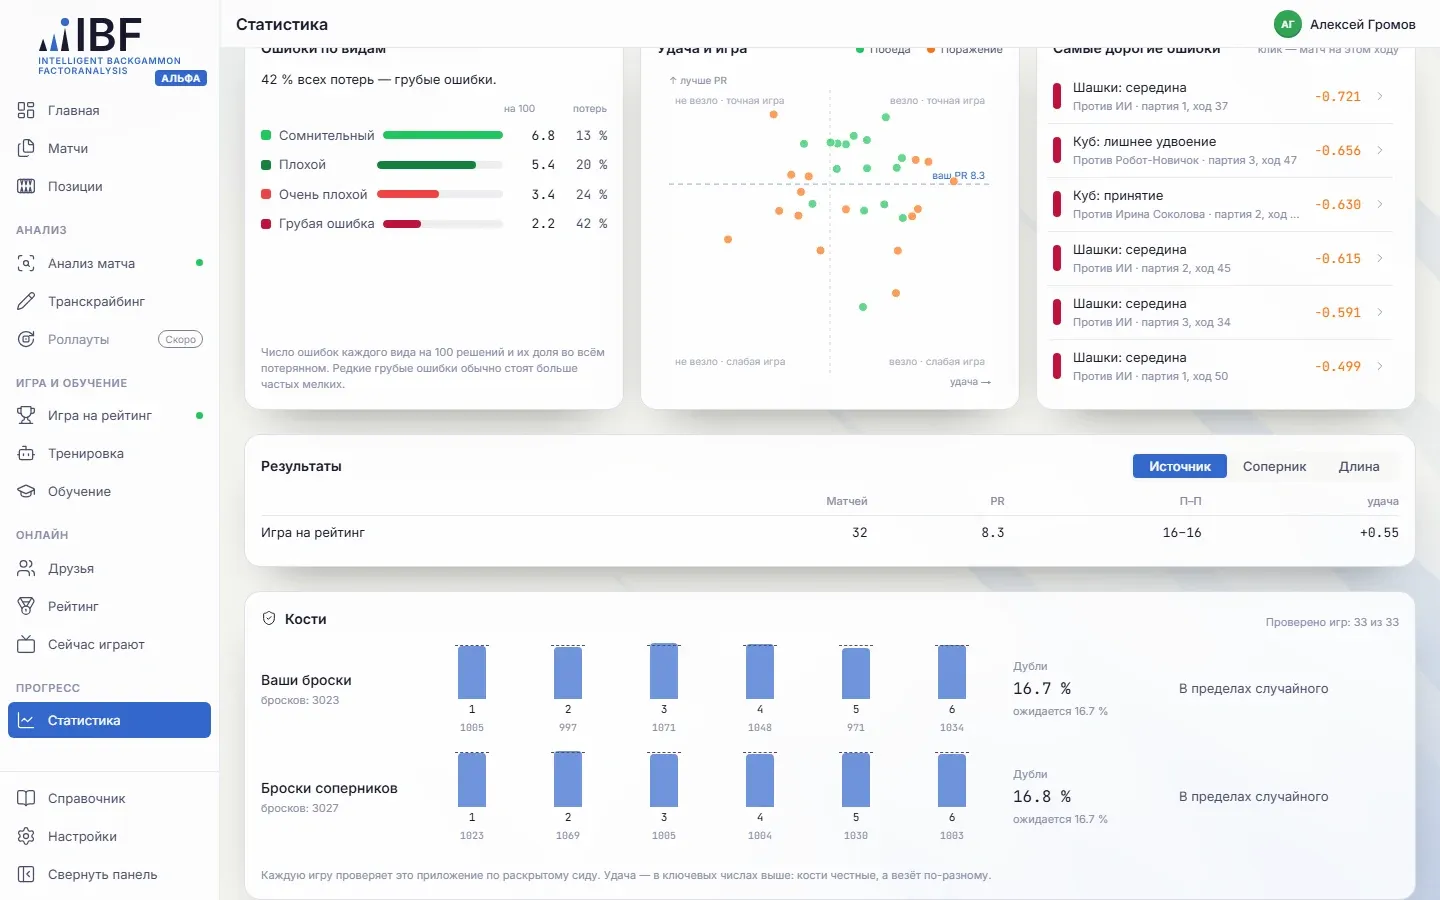
Task: Open the Транскрайбинг pencil icon
Action: (26, 301)
